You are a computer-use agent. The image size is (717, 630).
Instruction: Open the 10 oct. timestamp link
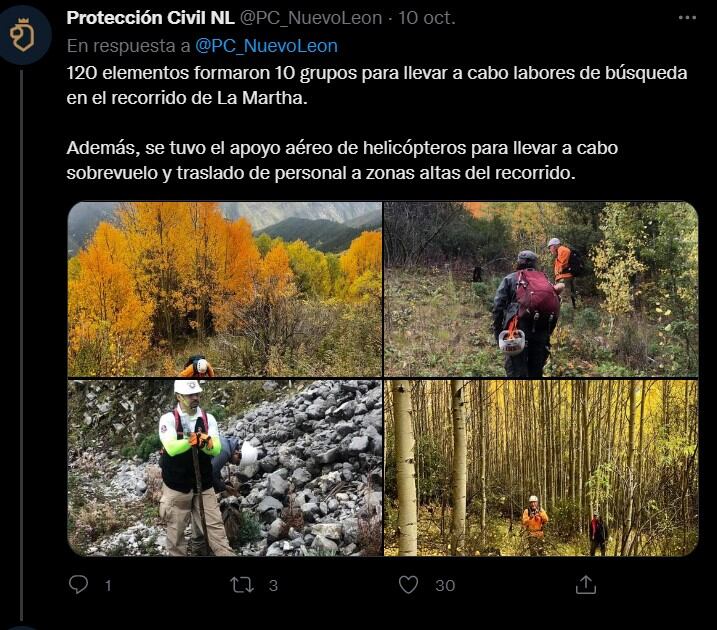[427, 18]
